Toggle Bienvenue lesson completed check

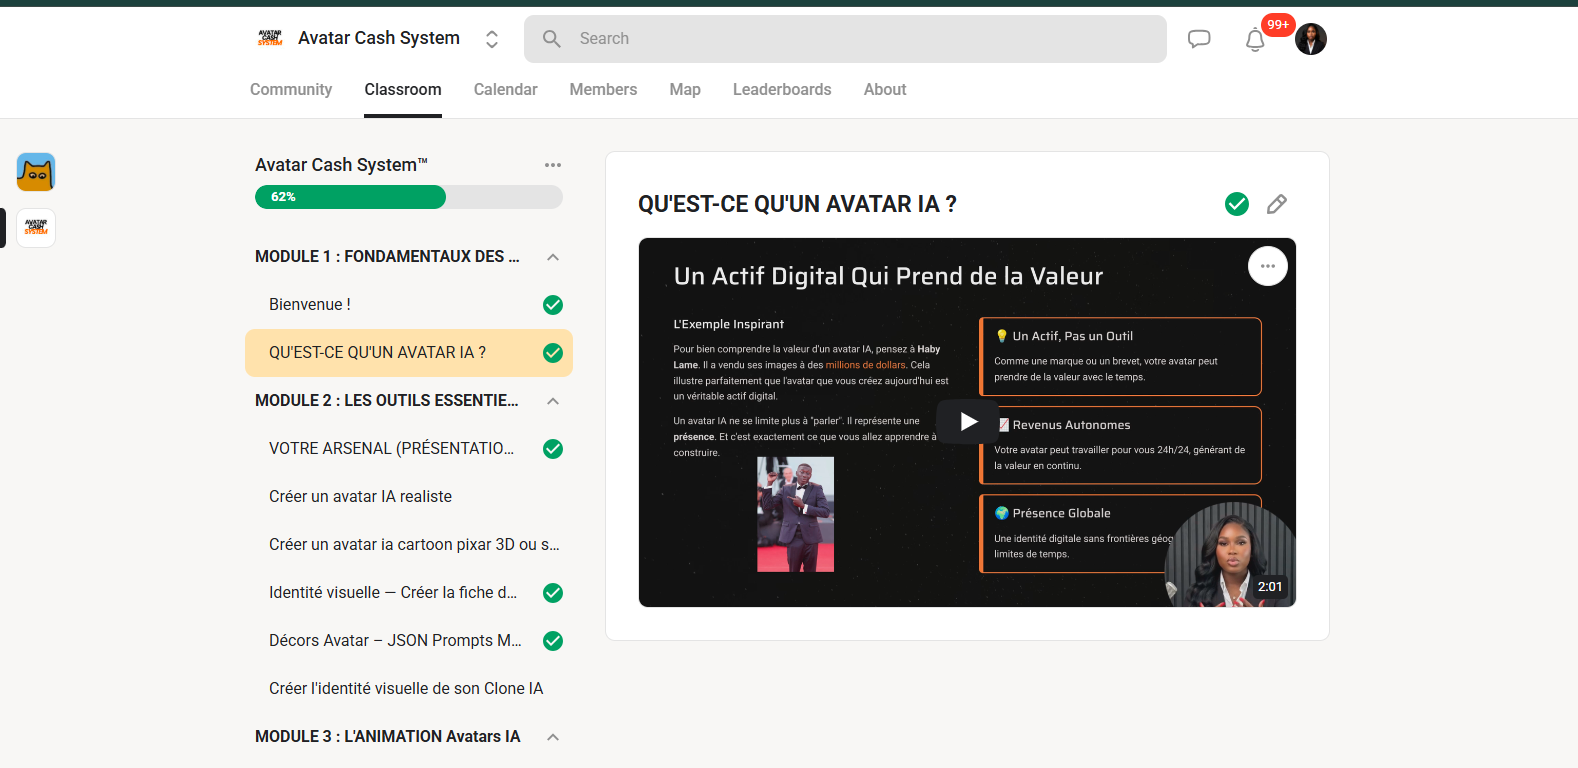point(553,305)
